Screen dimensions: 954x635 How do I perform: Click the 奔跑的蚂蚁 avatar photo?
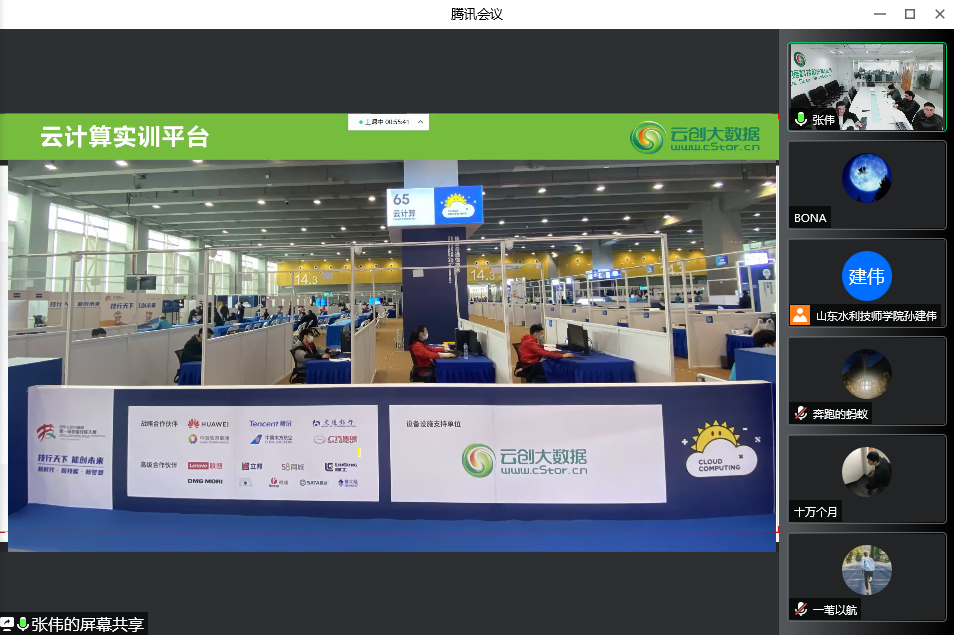click(x=866, y=374)
